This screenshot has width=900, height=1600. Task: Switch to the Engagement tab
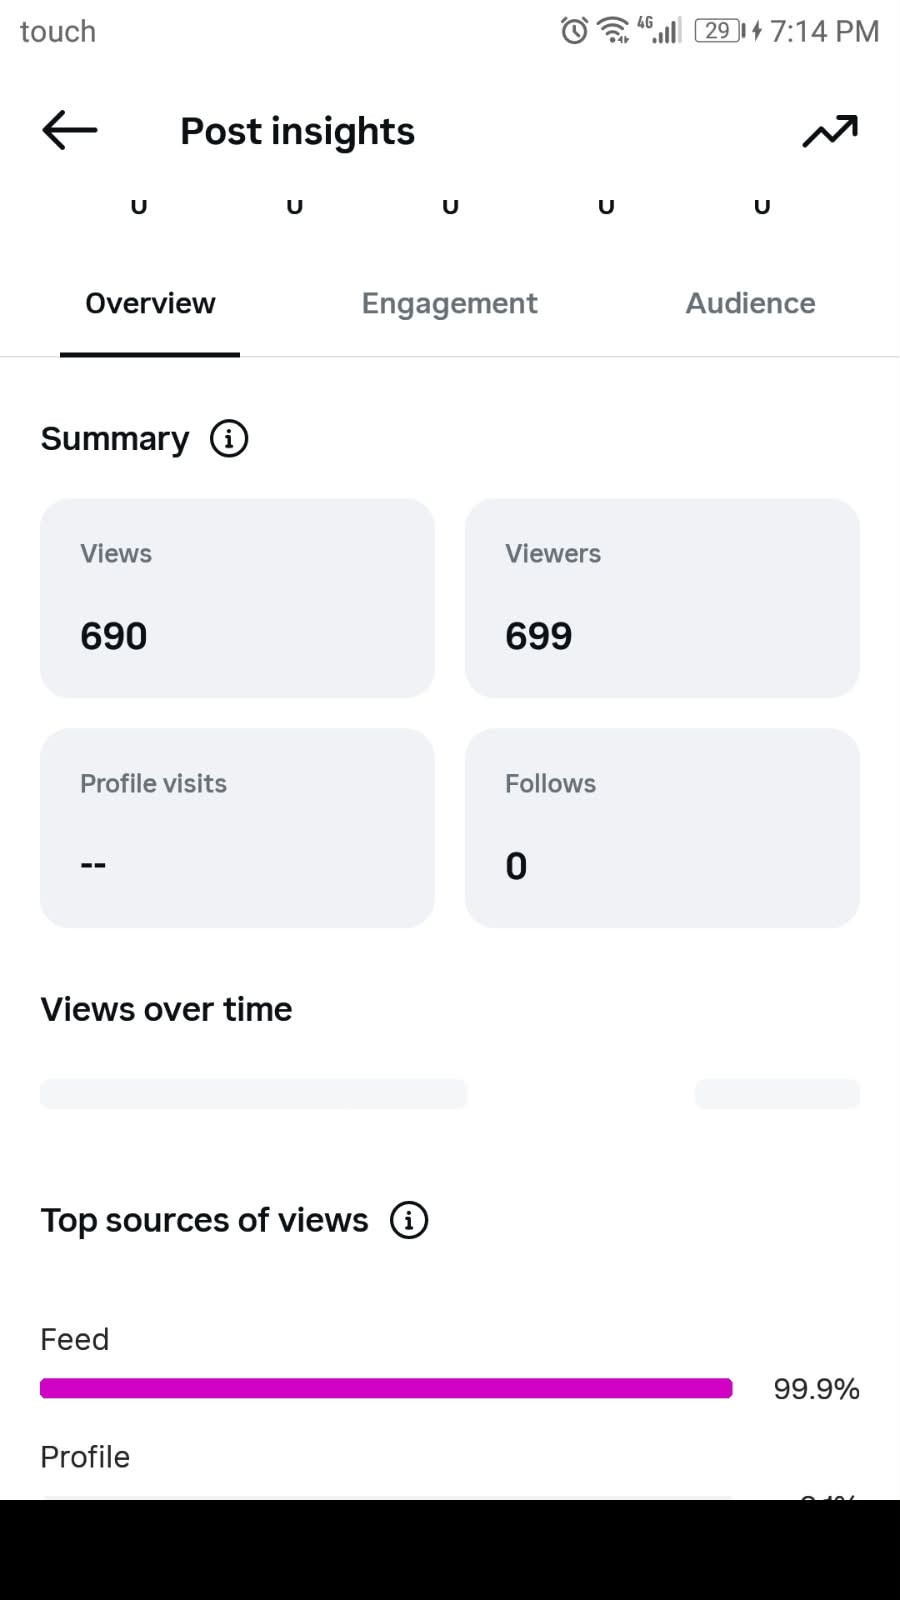449,303
